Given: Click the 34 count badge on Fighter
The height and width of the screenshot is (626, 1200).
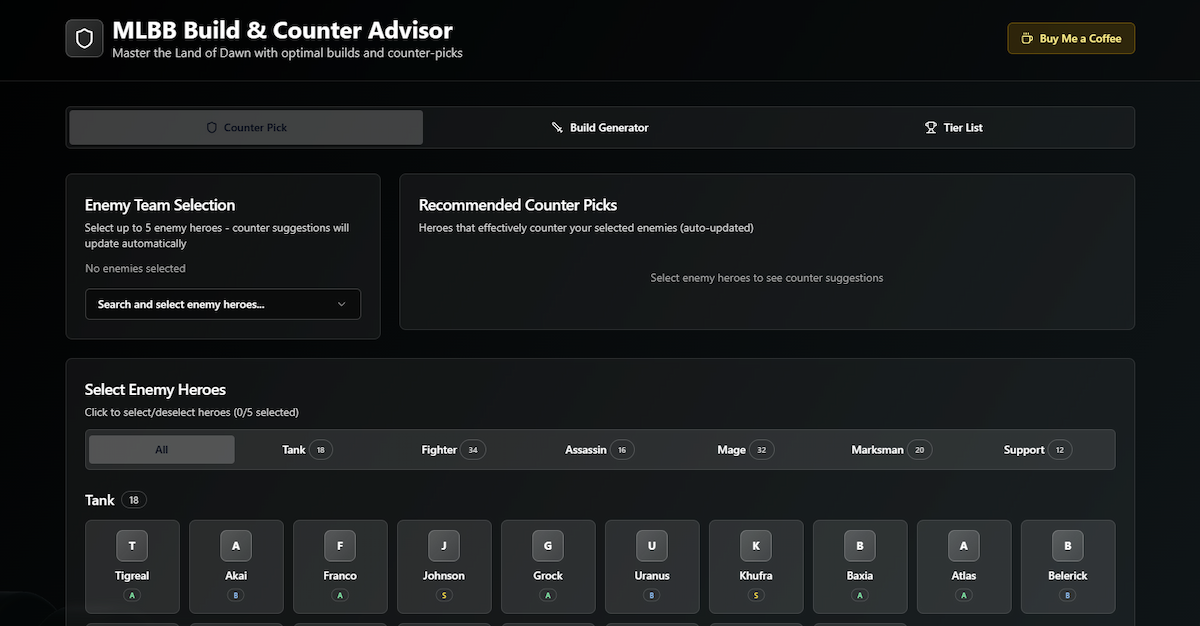Looking at the screenshot, I should point(474,450).
